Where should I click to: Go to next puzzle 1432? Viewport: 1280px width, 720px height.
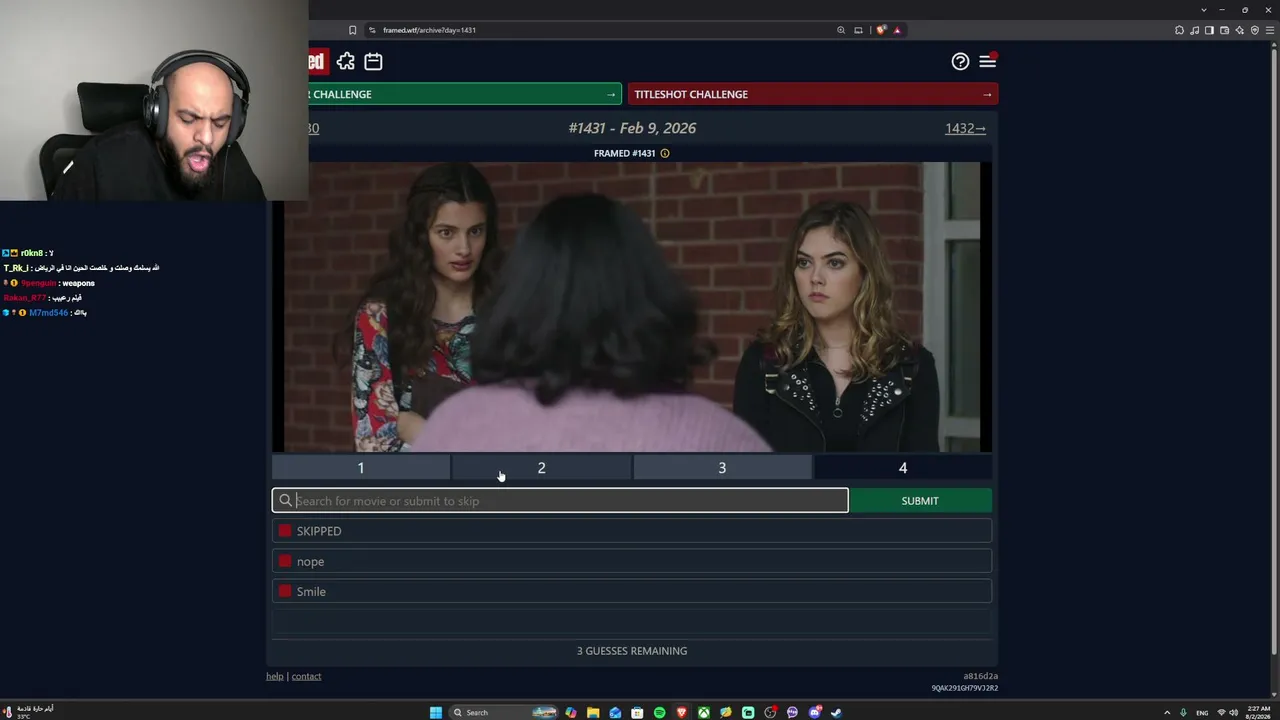(965, 128)
